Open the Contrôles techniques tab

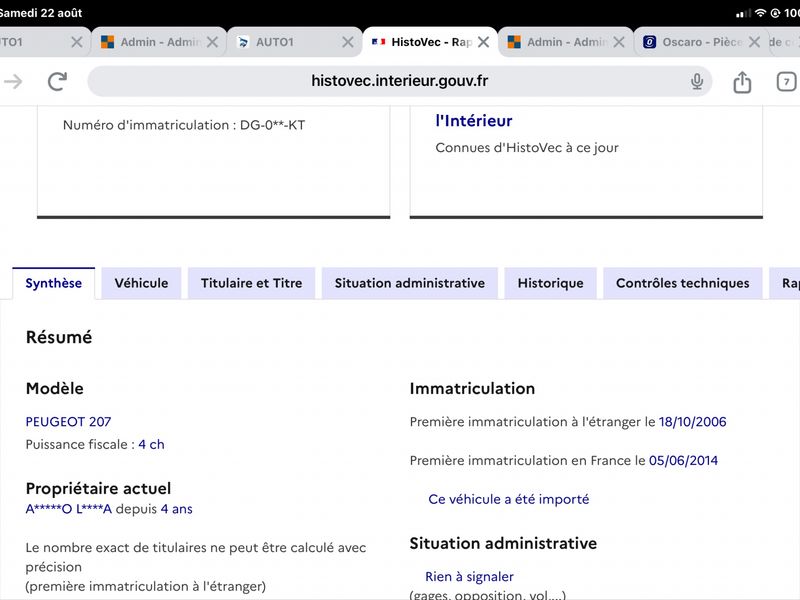(x=683, y=283)
